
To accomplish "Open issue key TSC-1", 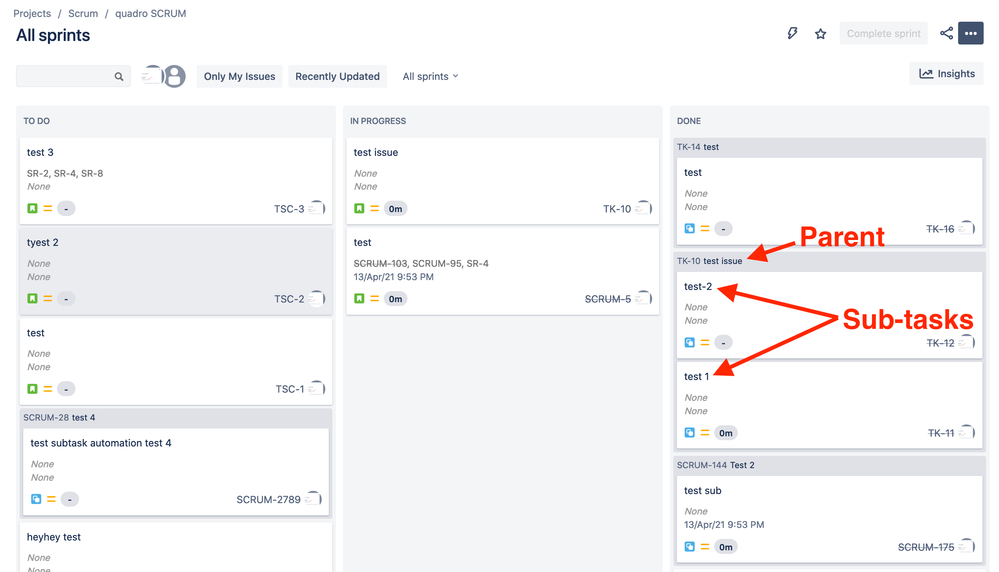I will tap(290, 389).
